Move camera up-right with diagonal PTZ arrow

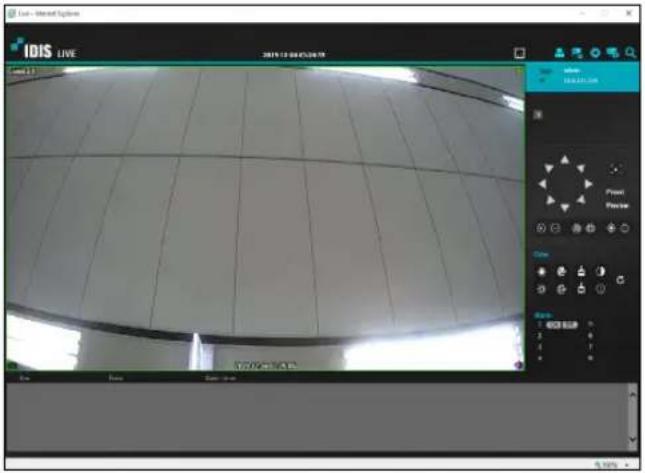[581, 168]
